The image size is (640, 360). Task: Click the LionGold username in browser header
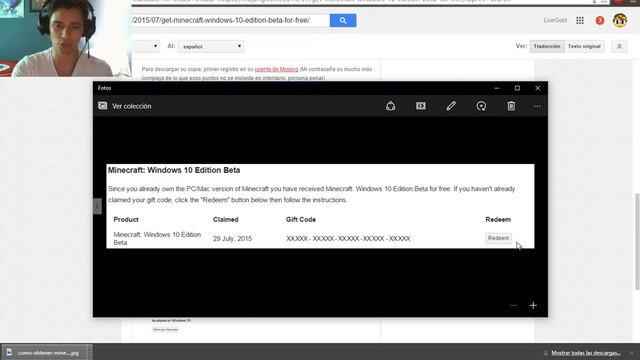[x=555, y=20]
